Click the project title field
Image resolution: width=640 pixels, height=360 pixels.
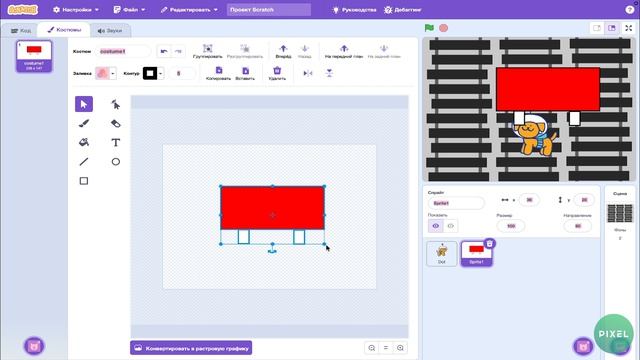[x=269, y=9]
